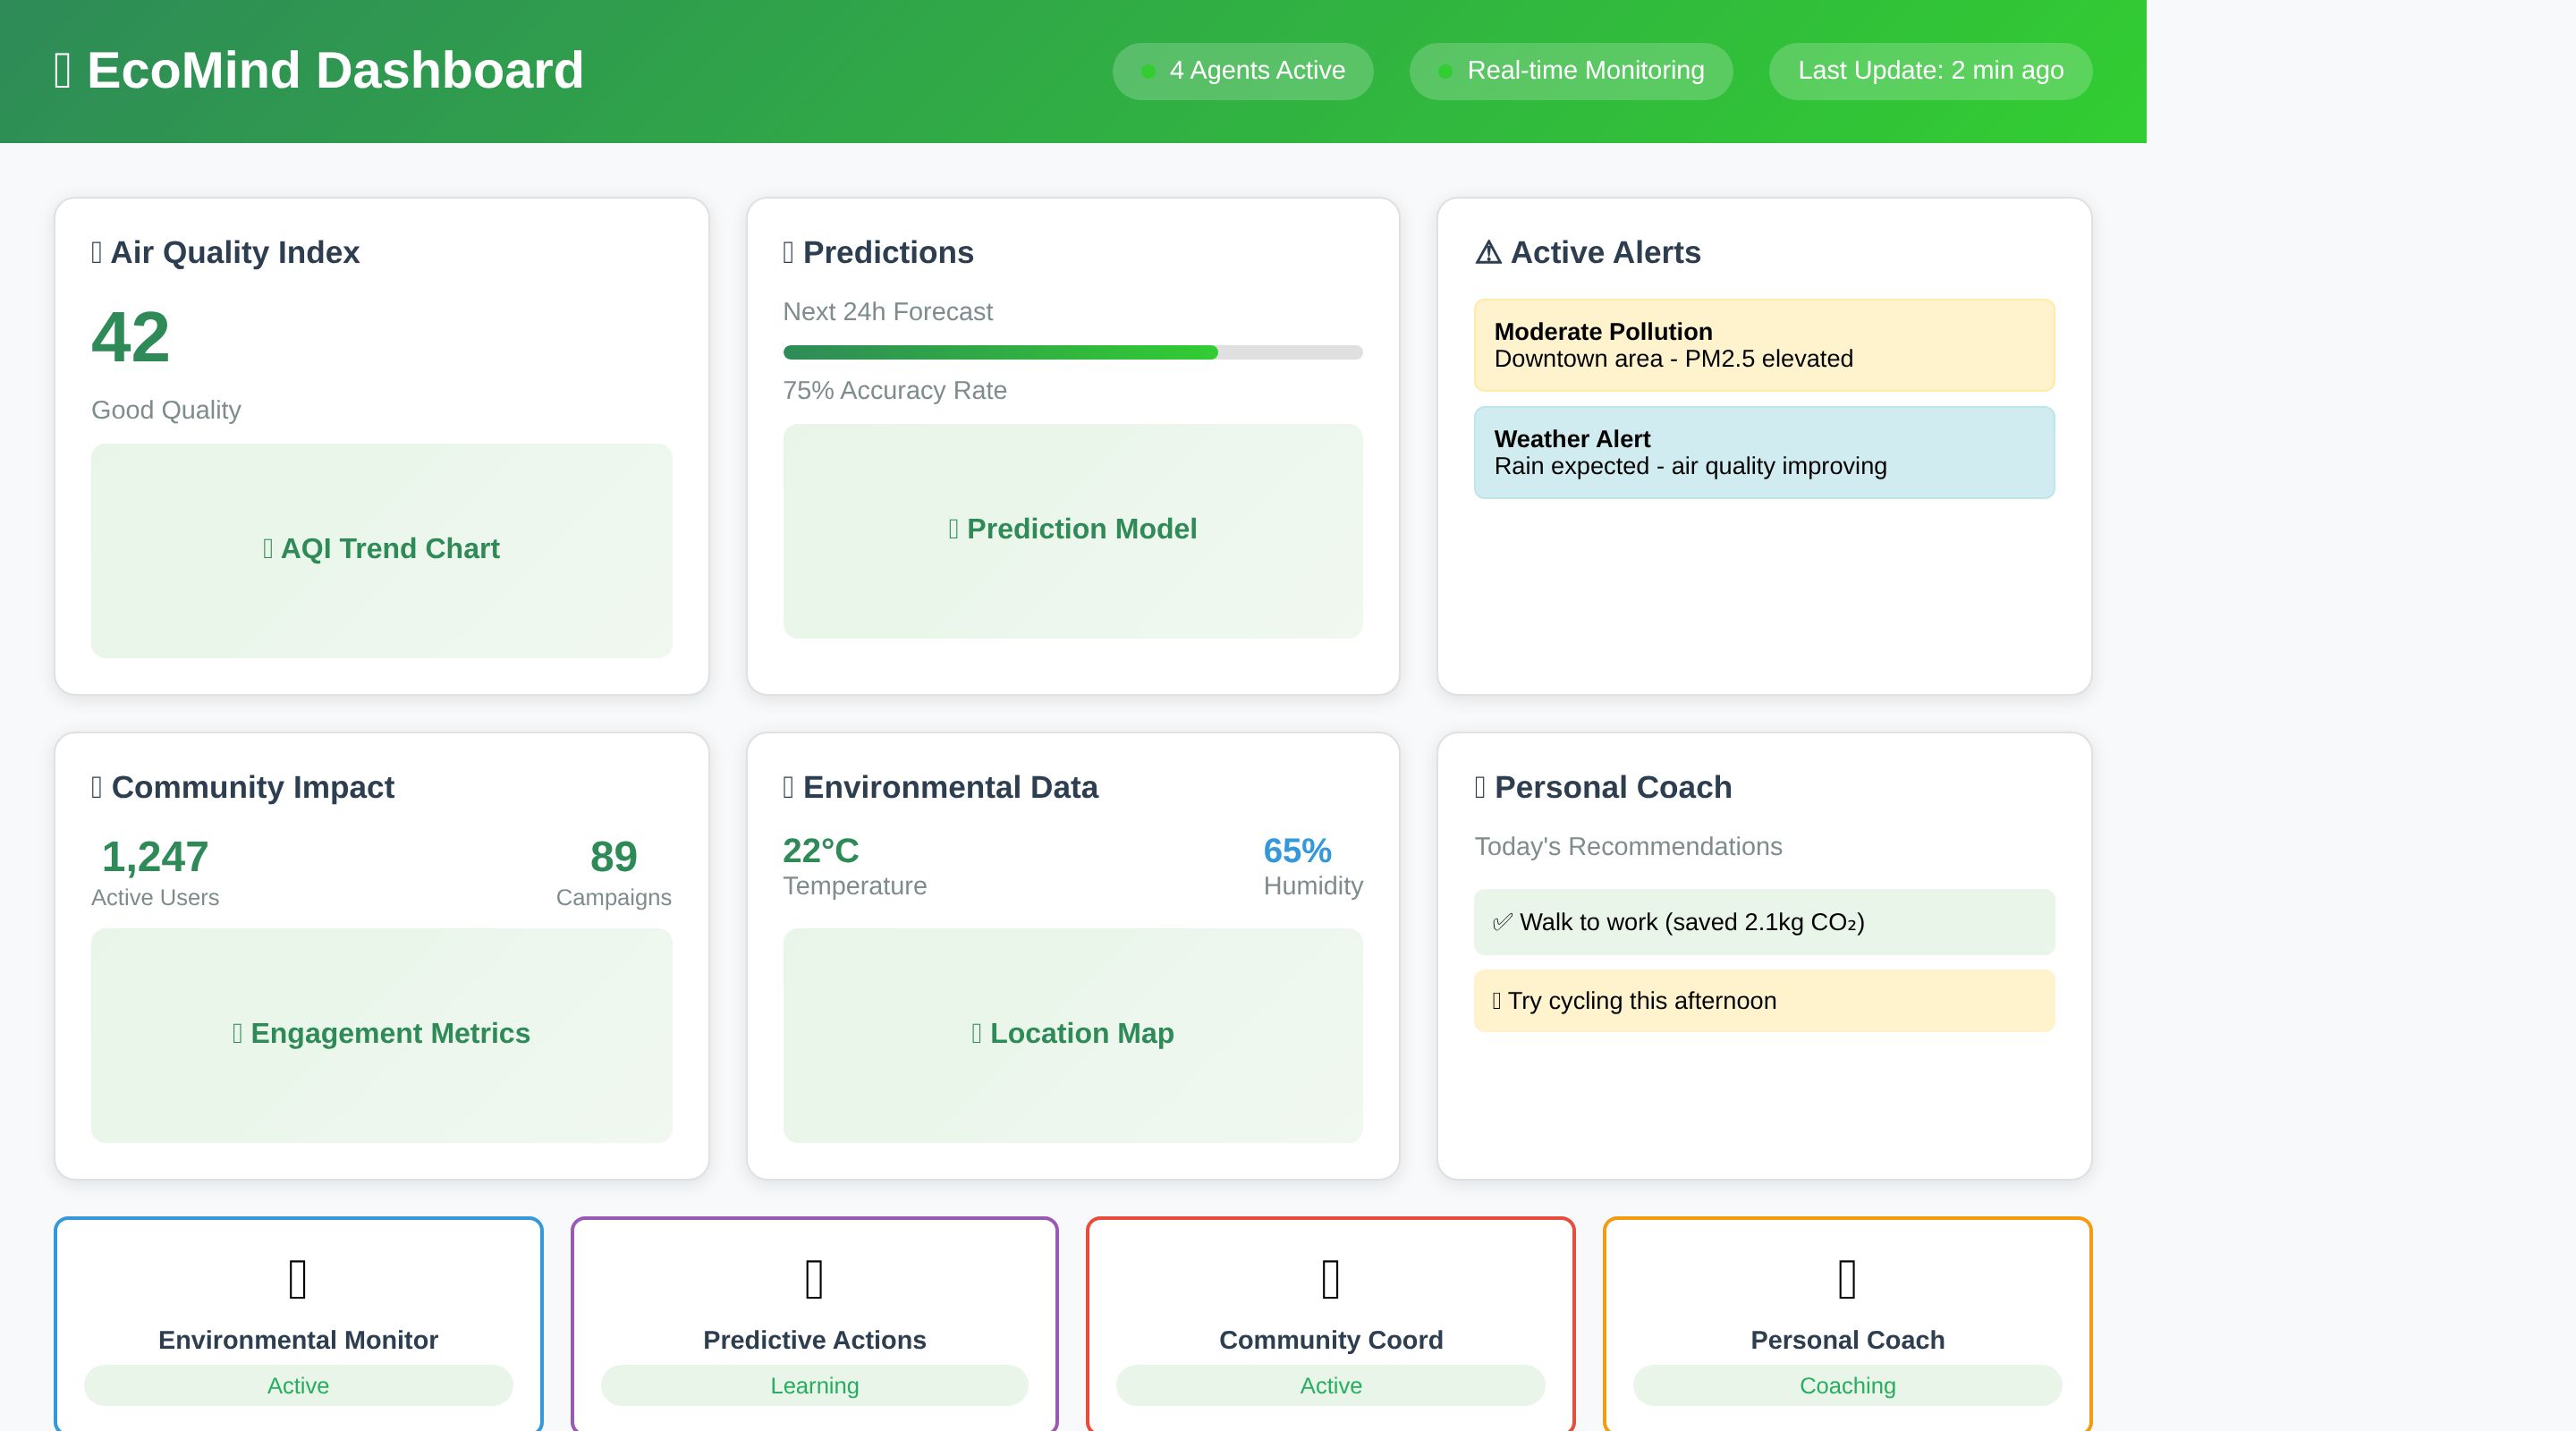Viewport: 2576px width, 1431px height.
Task: Click the Community Coord agent icon
Action: [x=1330, y=1279]
